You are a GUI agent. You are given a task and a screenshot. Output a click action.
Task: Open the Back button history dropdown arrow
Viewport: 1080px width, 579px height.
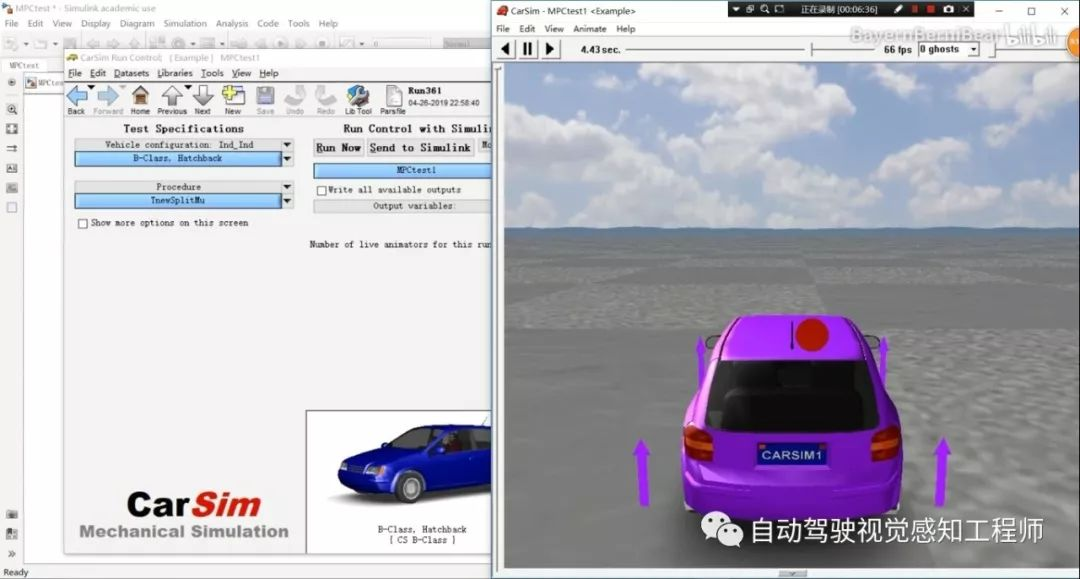[91, 87]
